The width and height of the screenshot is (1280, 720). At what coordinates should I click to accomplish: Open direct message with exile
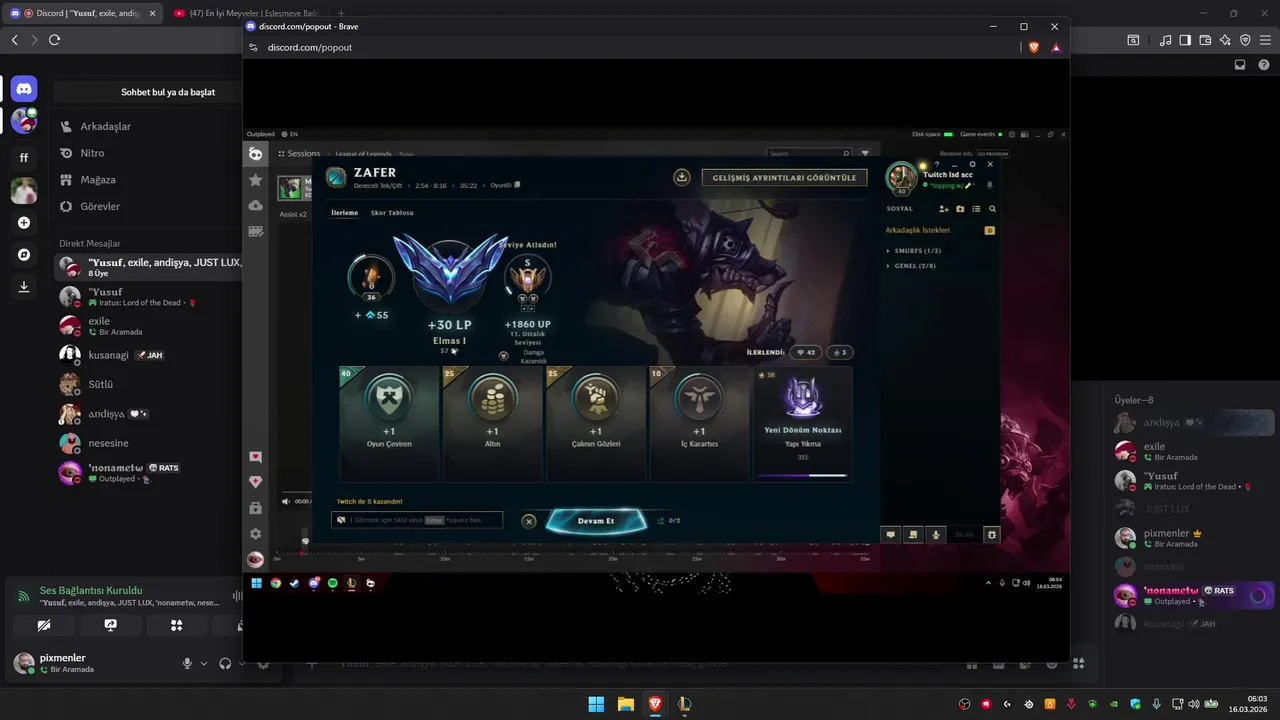[x=147, y=326]
